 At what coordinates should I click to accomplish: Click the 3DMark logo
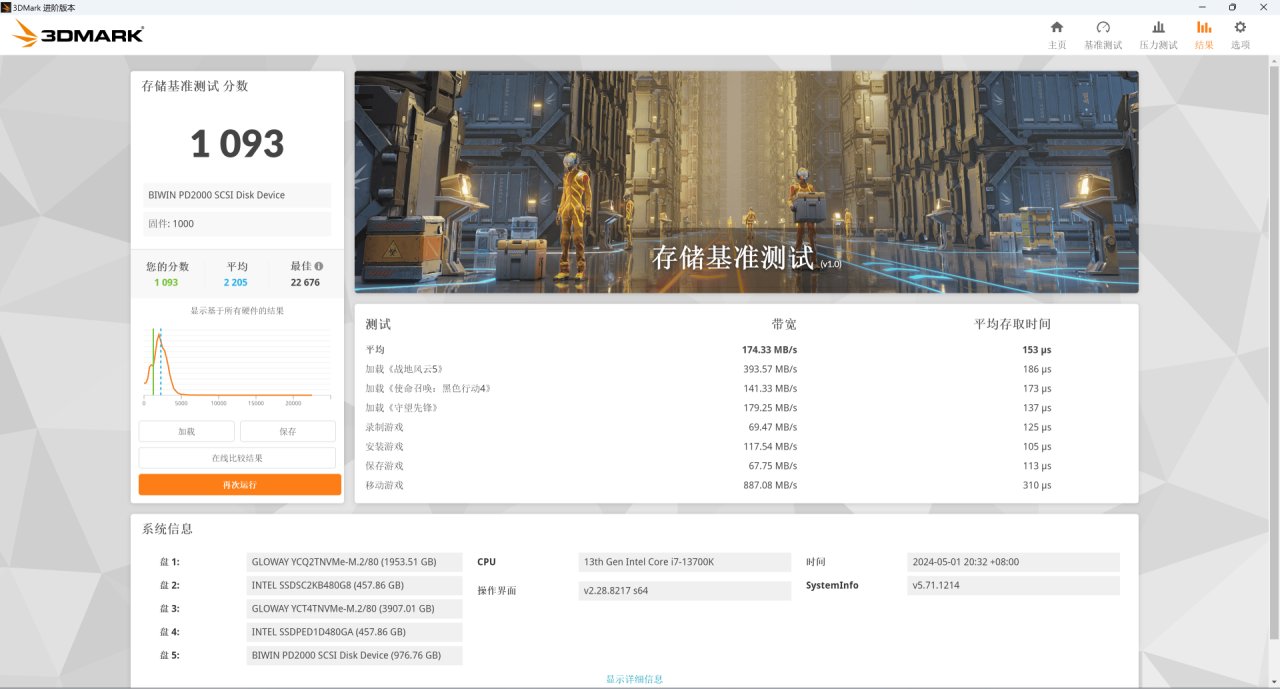tap(75, 33)
